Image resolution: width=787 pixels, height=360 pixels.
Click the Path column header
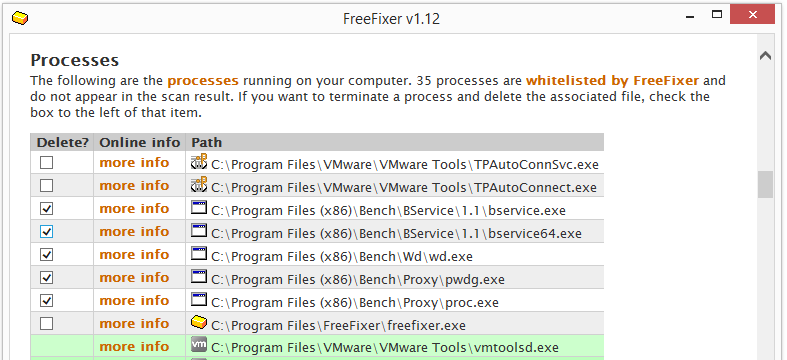[395, 142]
